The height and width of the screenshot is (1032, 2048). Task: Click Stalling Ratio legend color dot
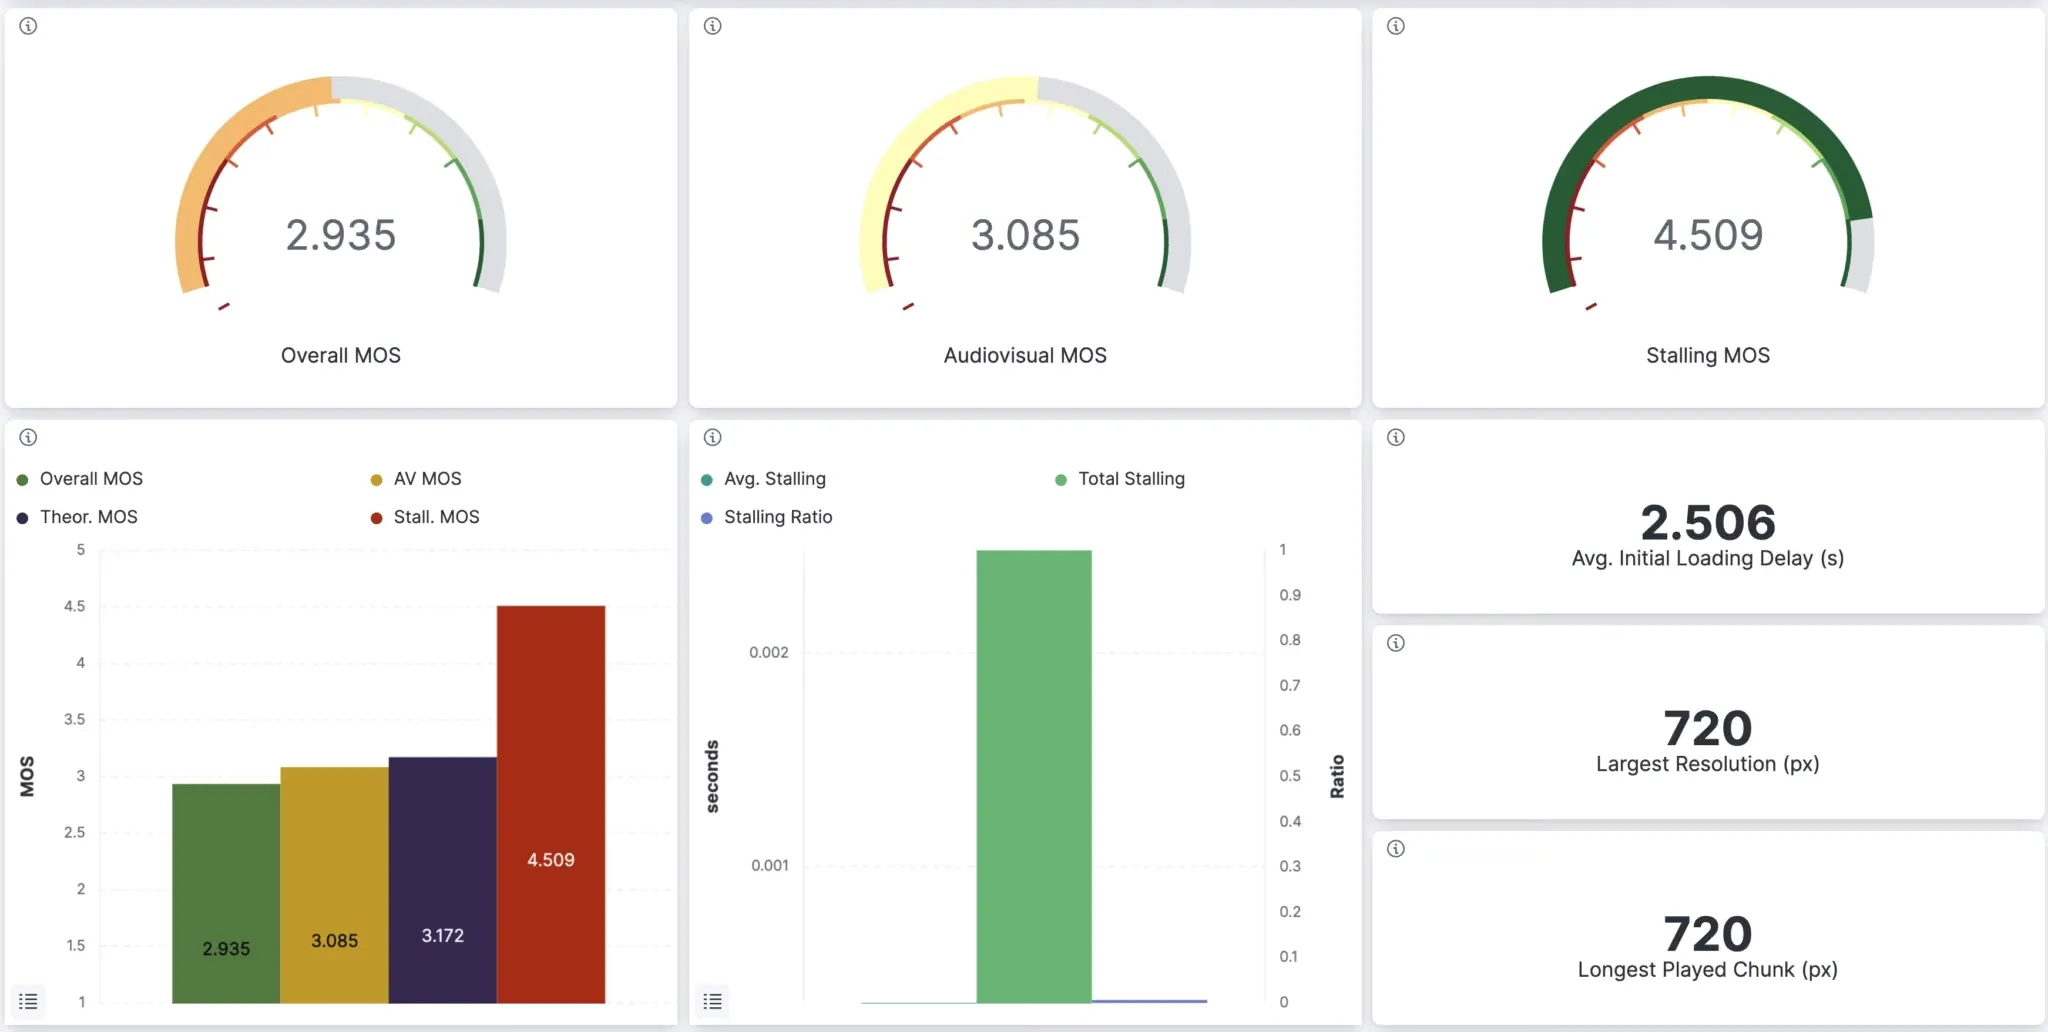[x=707, y=518]
